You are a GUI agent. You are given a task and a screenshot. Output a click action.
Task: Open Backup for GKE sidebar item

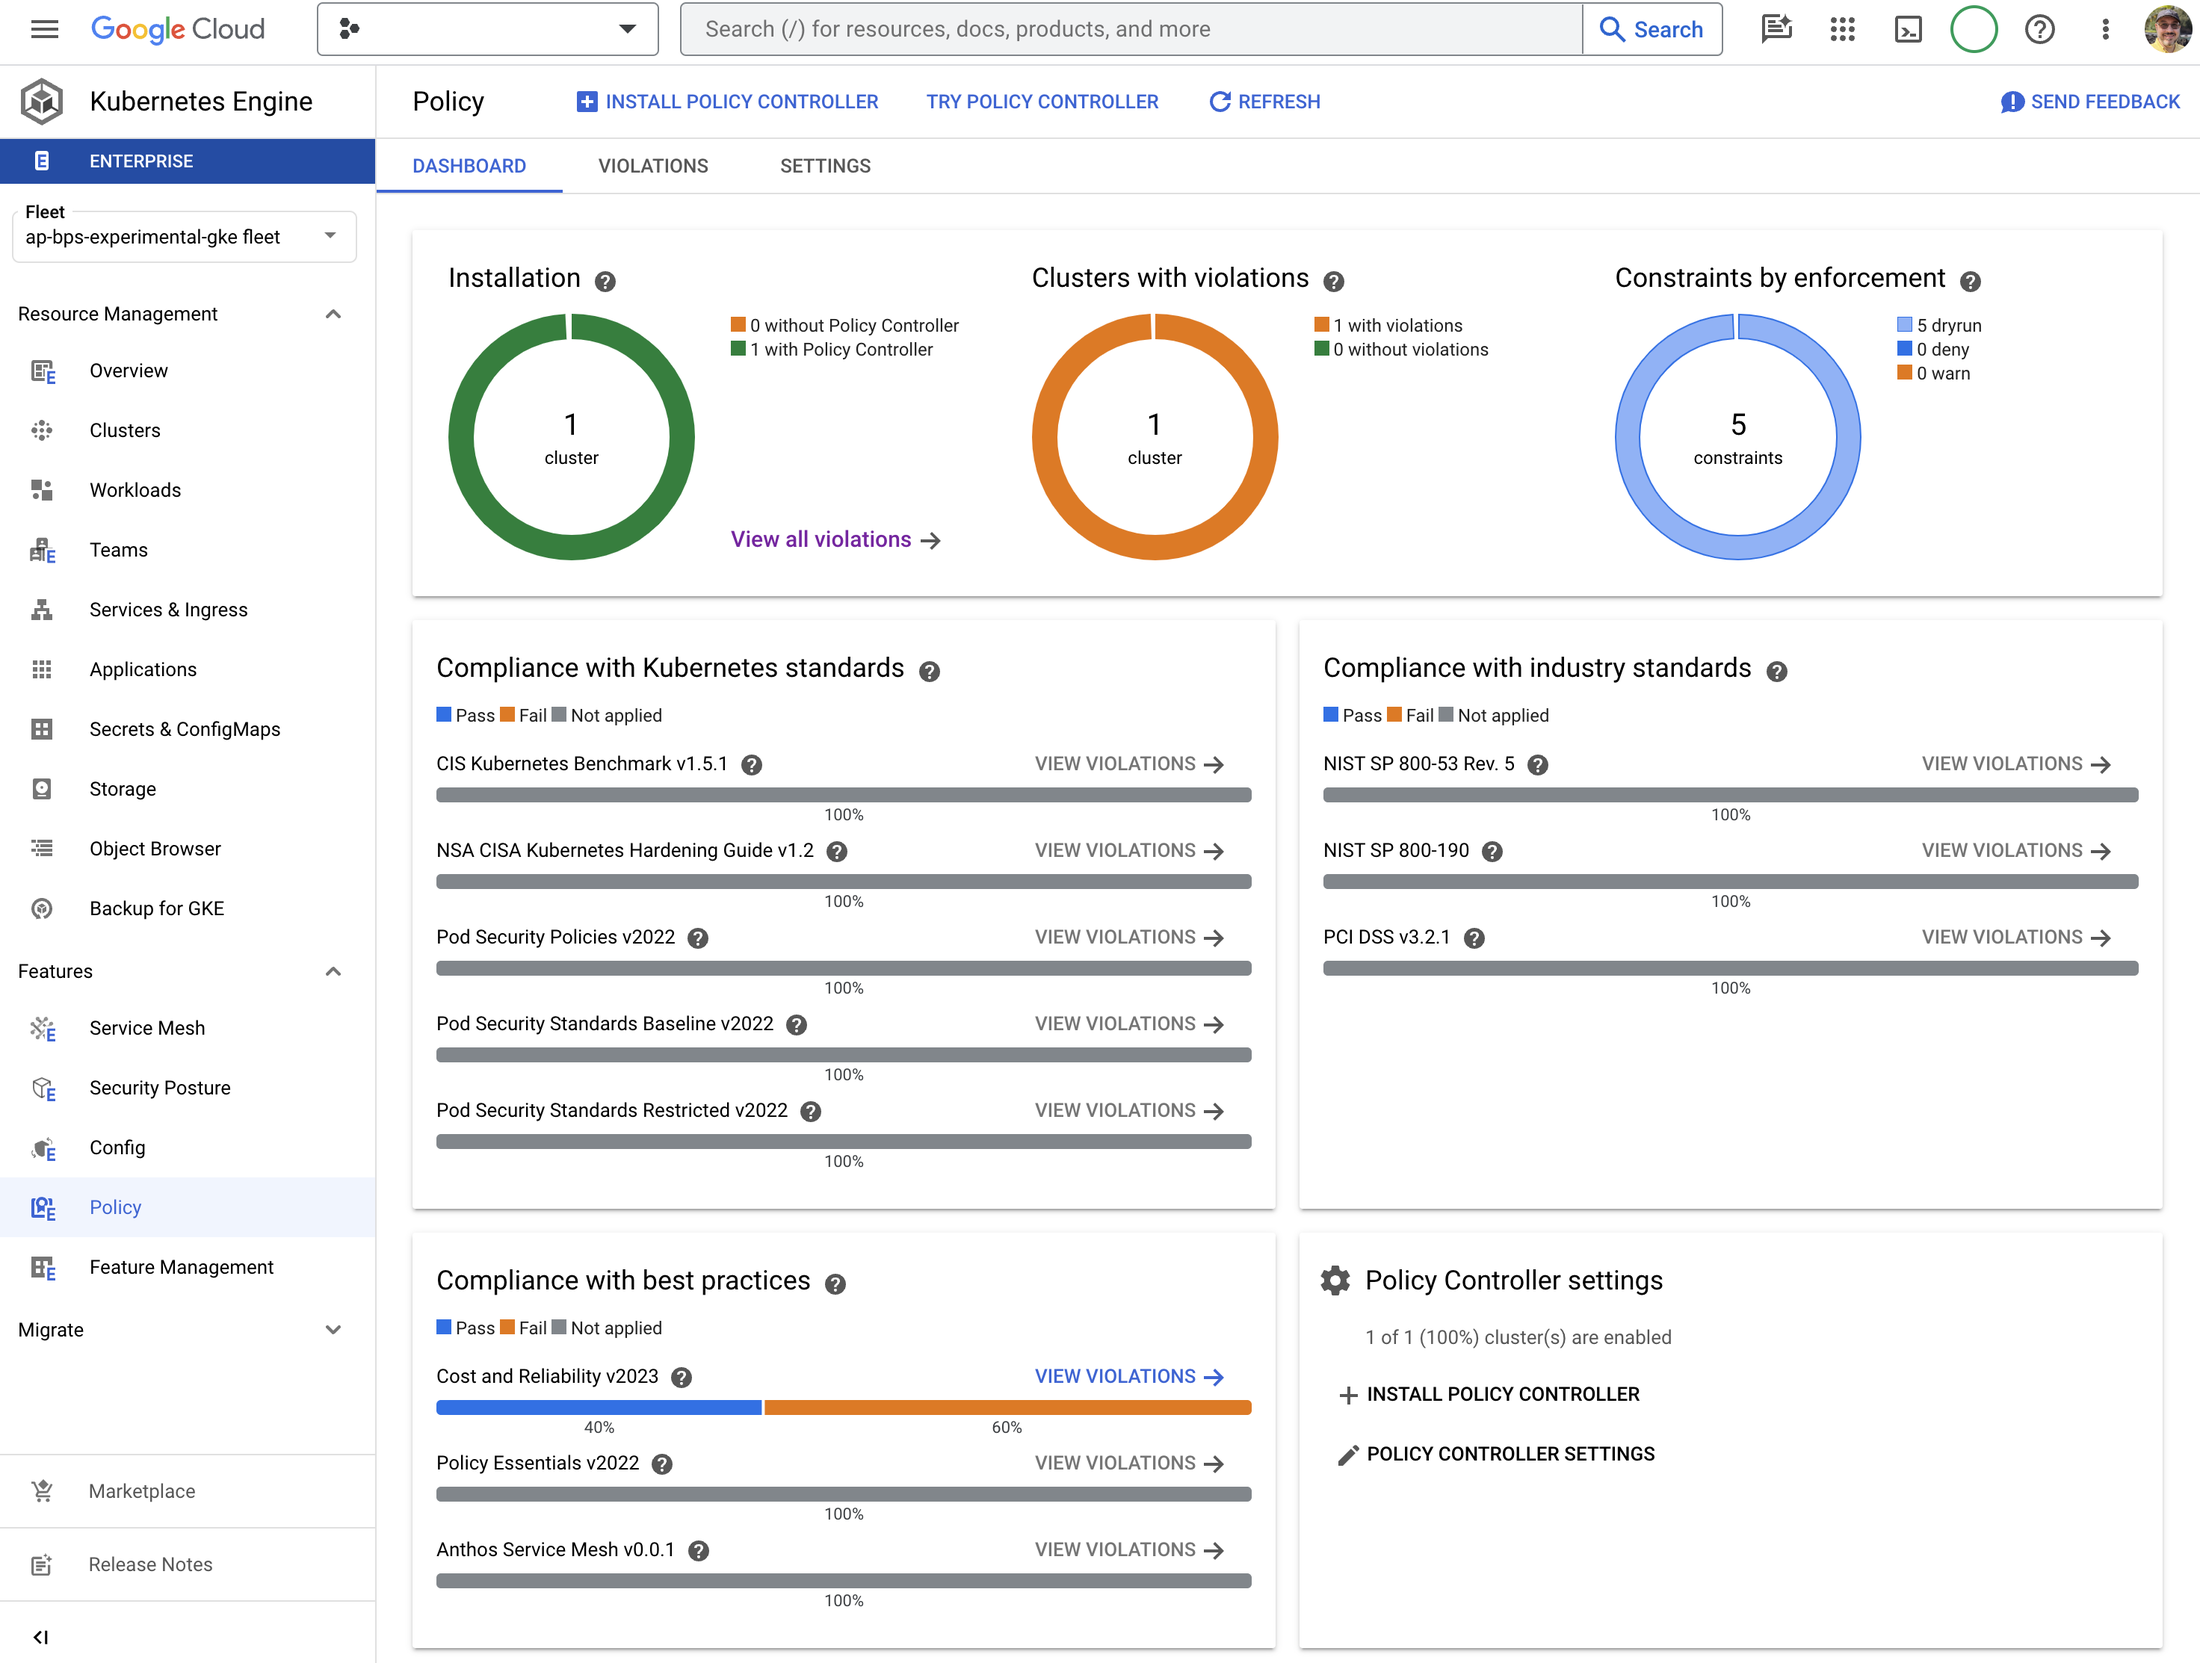tap(188, 909)
